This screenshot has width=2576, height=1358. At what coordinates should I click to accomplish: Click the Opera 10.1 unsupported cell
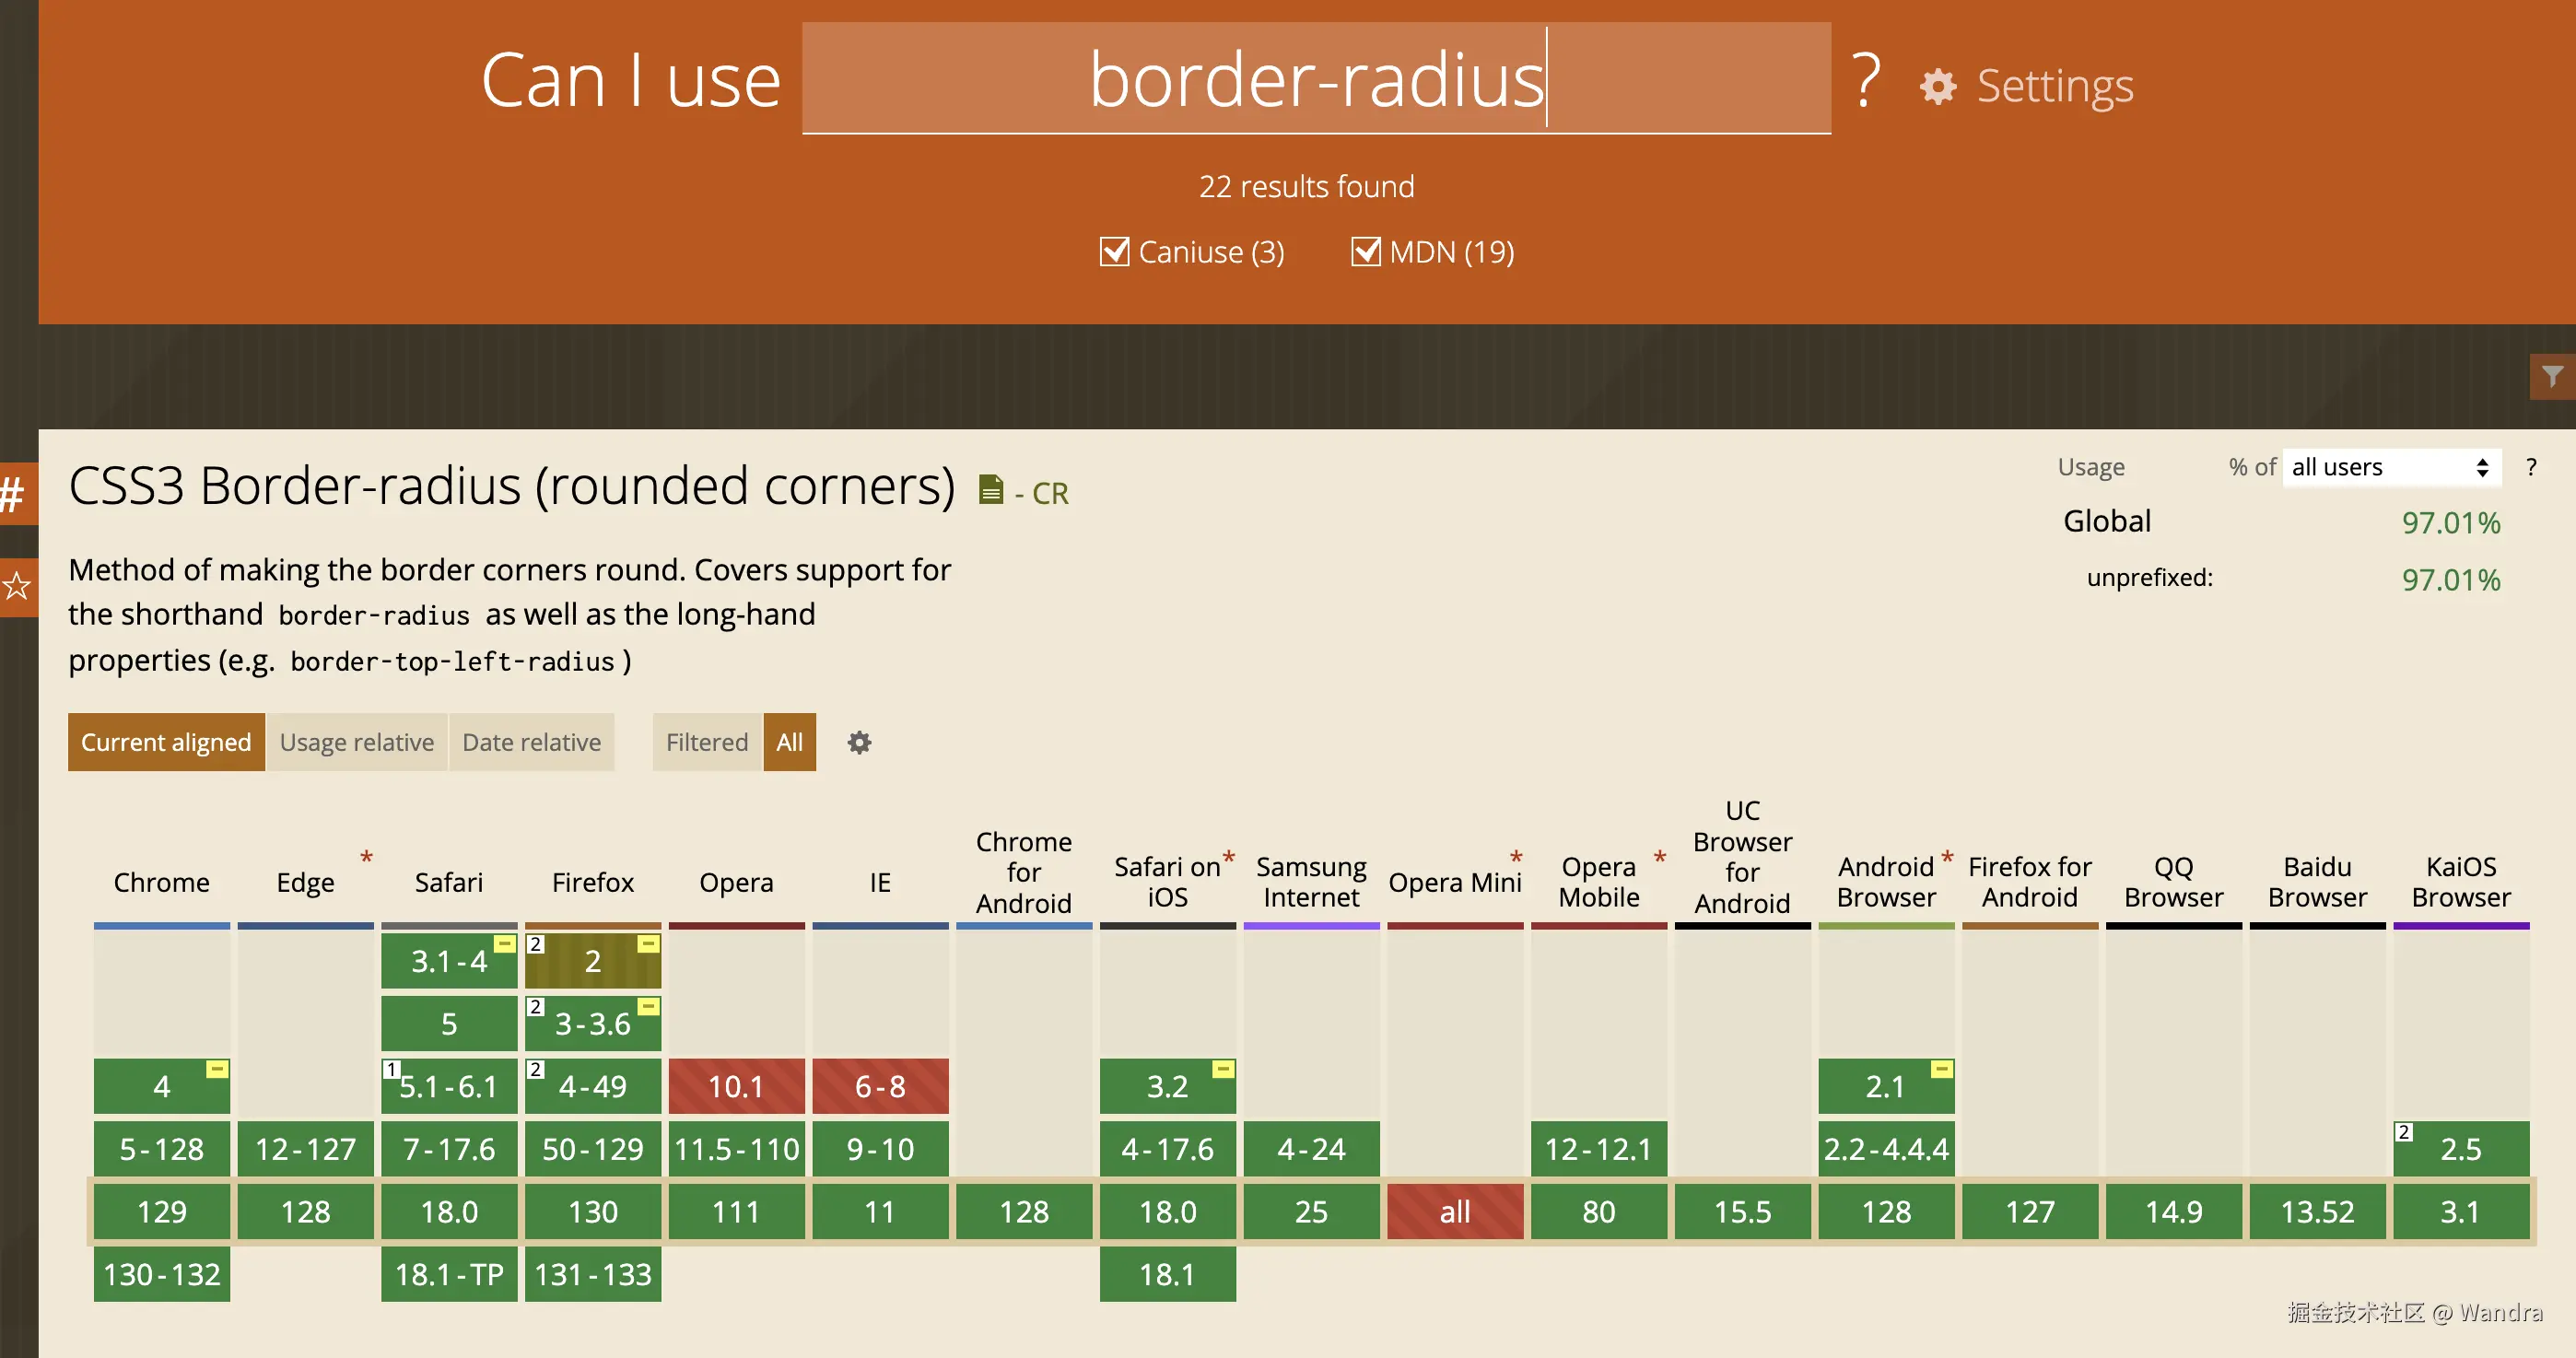[737, 1086]
